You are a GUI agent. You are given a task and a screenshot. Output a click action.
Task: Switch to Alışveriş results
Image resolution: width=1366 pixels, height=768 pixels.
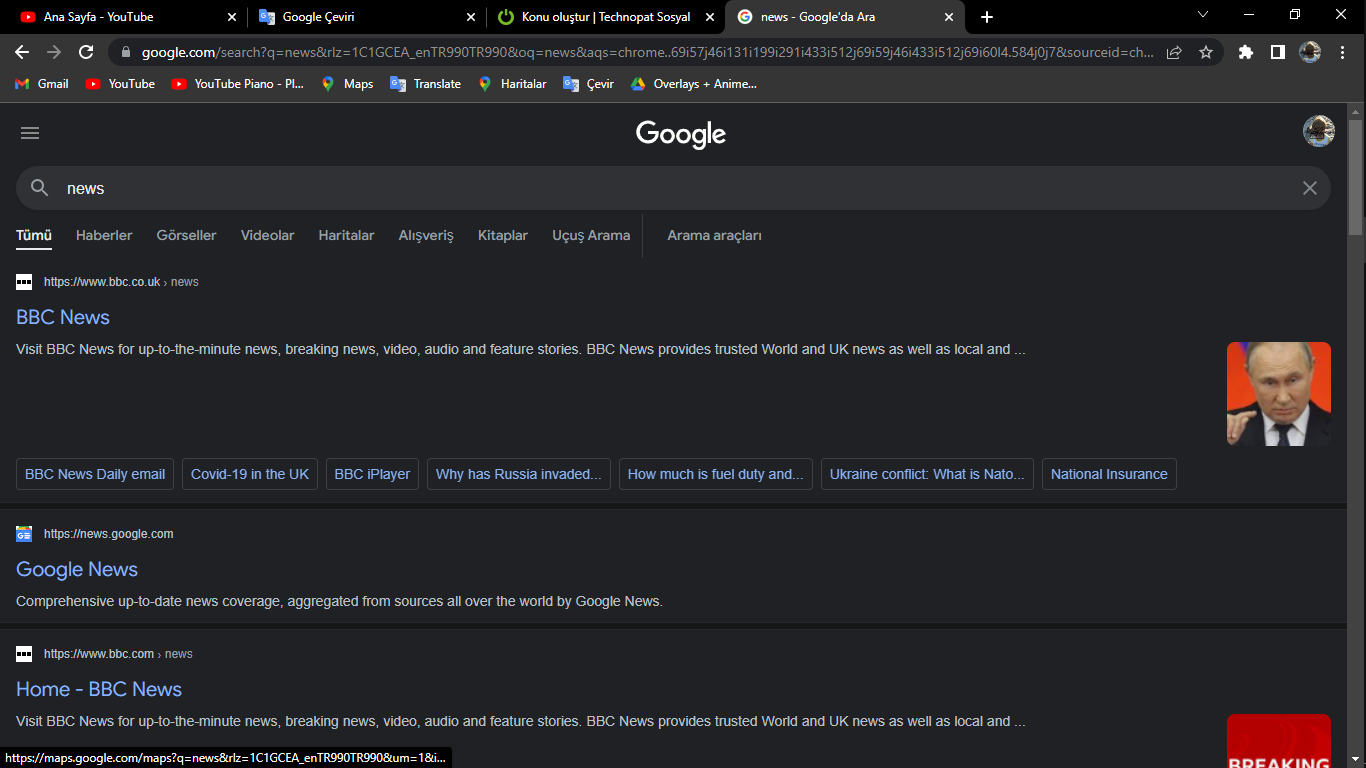426,236
